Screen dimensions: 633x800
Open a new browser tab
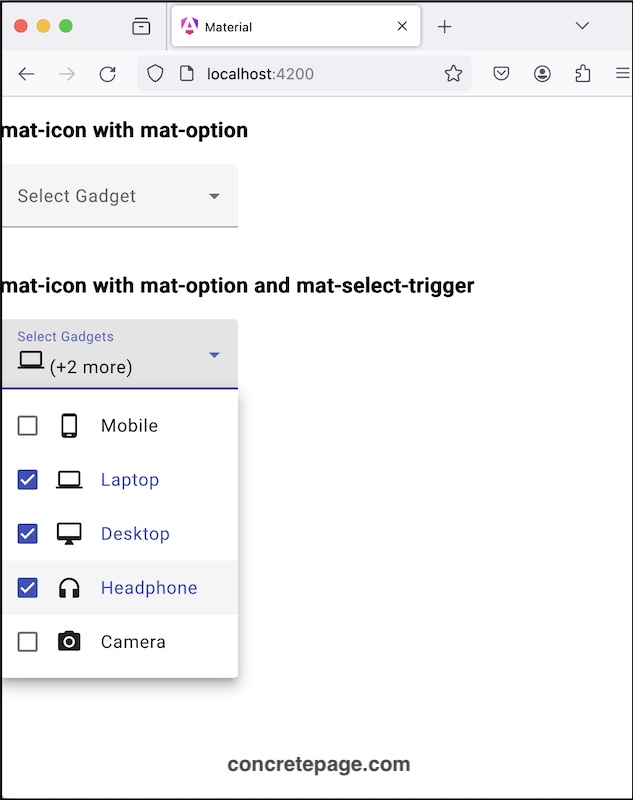click(445, 27)
